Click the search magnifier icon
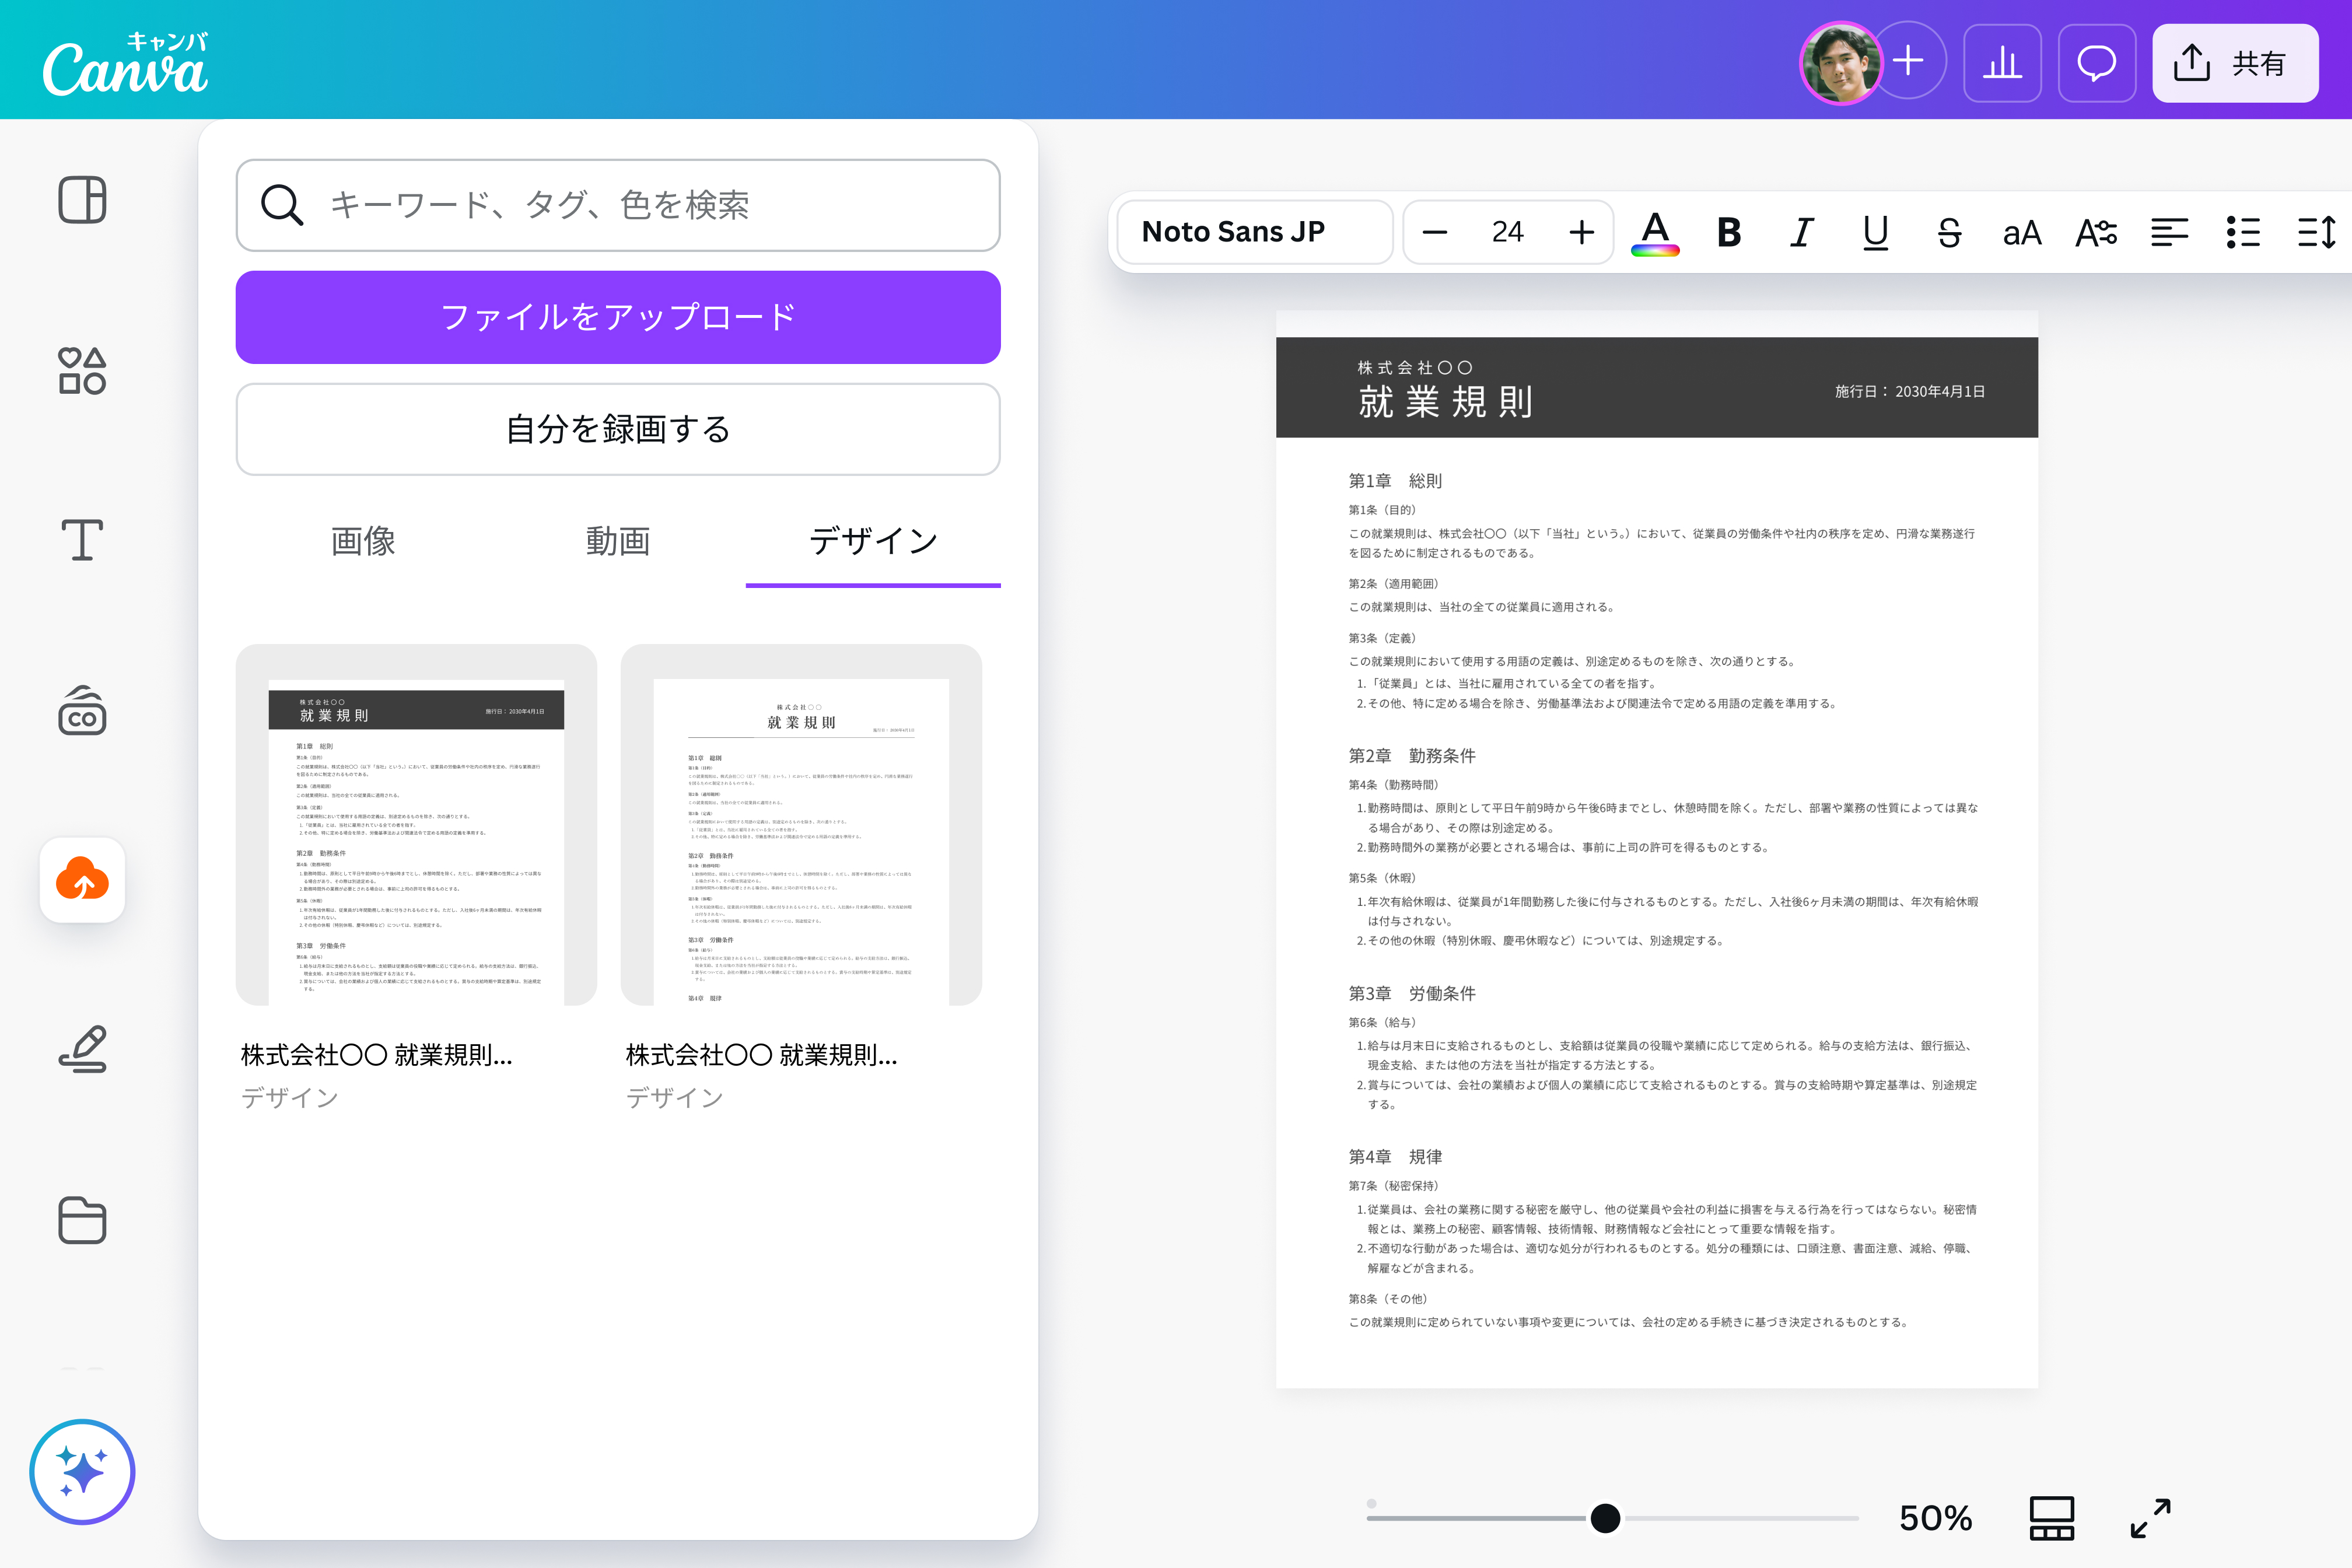Screen dimensions: 2352x1568 [x=282, y=205]
